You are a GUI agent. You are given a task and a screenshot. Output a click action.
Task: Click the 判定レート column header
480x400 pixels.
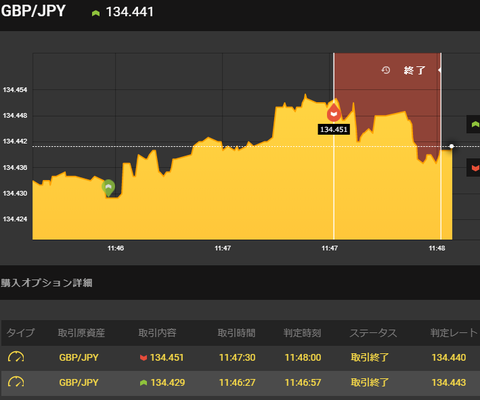(x=454, y=333)
